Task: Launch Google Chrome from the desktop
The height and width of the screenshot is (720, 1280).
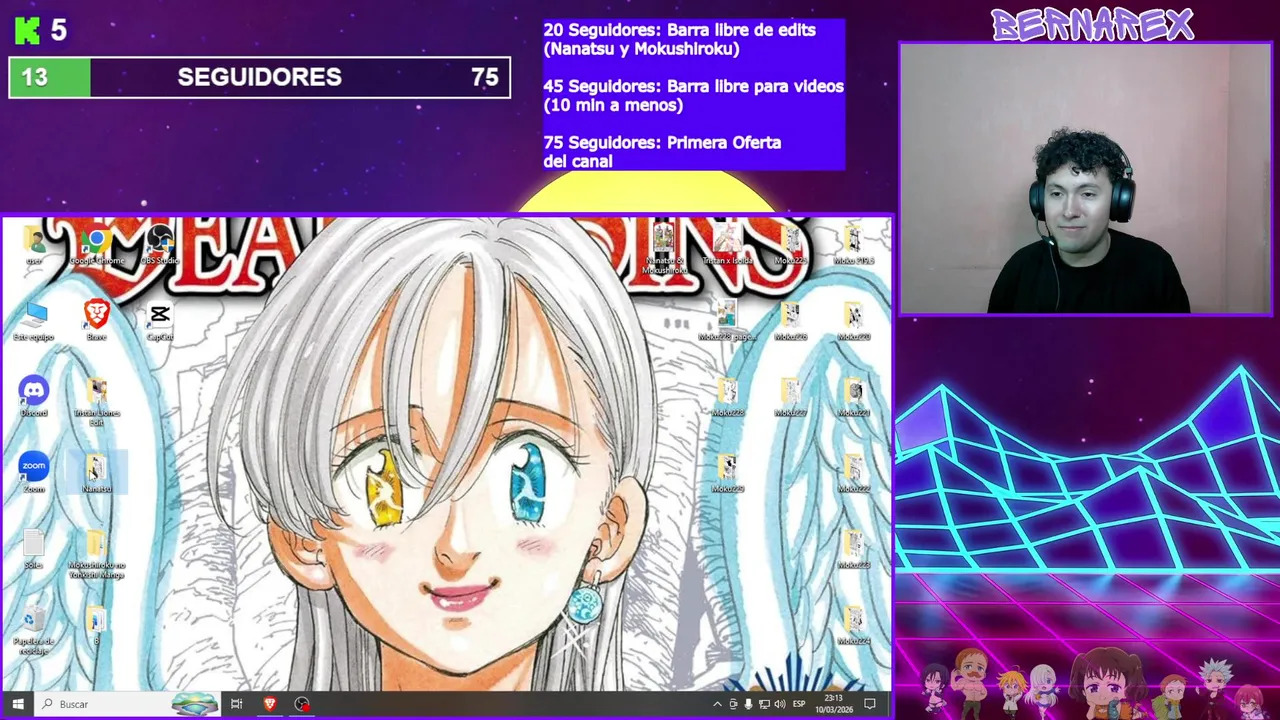Action: point(97,246)
